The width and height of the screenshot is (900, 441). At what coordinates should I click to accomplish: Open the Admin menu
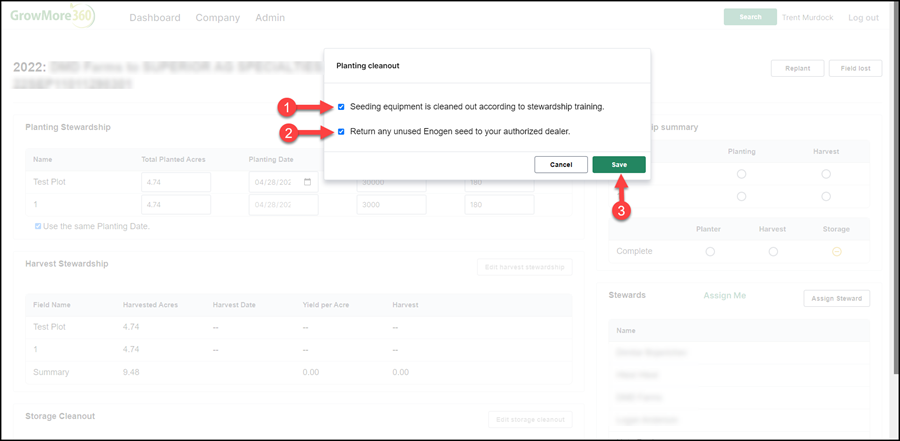tap(270, 18)
